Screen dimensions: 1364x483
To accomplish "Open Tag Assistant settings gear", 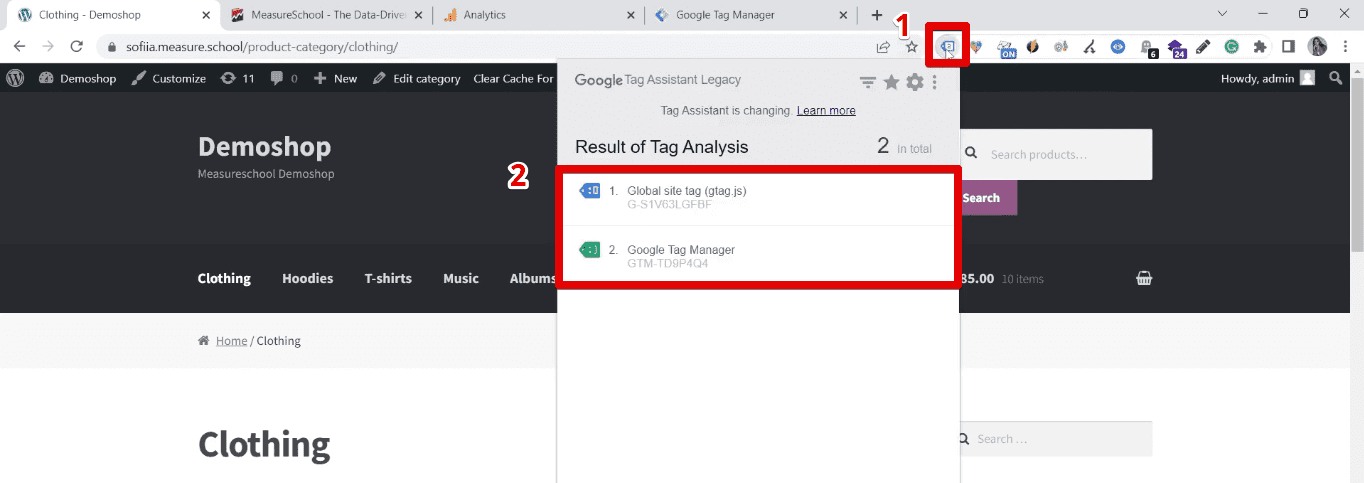I will (914, 82).
